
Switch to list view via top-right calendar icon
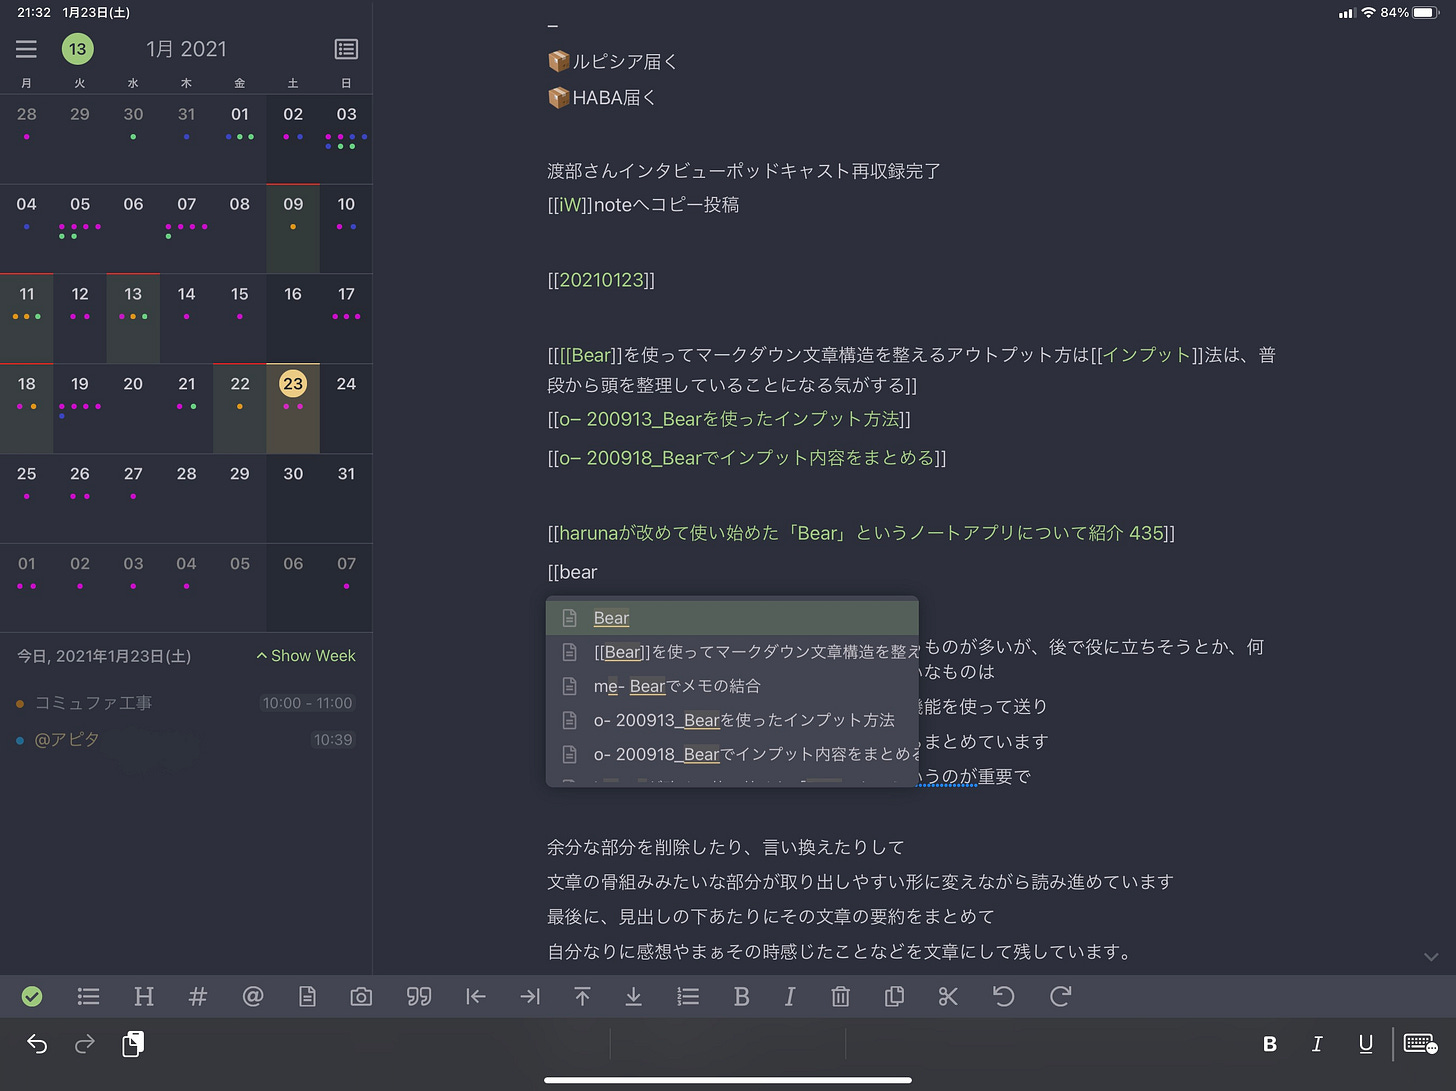[346, 49]
